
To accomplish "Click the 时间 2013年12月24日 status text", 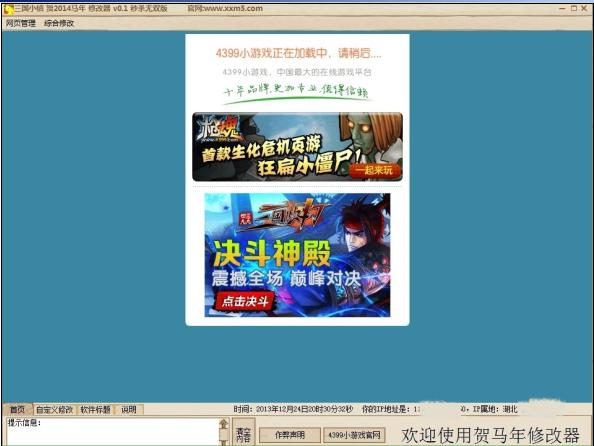I will (293, 409).
